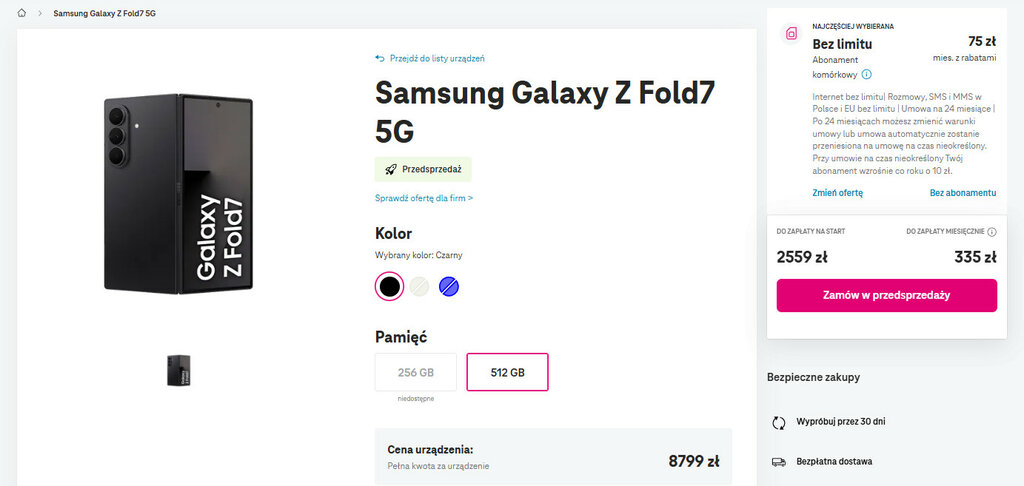Click Zamów w przedsprzedaży button
The image size is (1024, 486).
886,296
